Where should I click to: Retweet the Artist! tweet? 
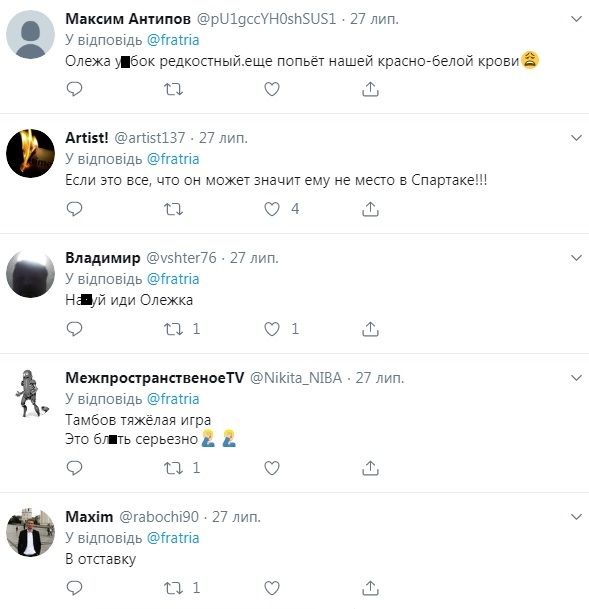point(173,209)
